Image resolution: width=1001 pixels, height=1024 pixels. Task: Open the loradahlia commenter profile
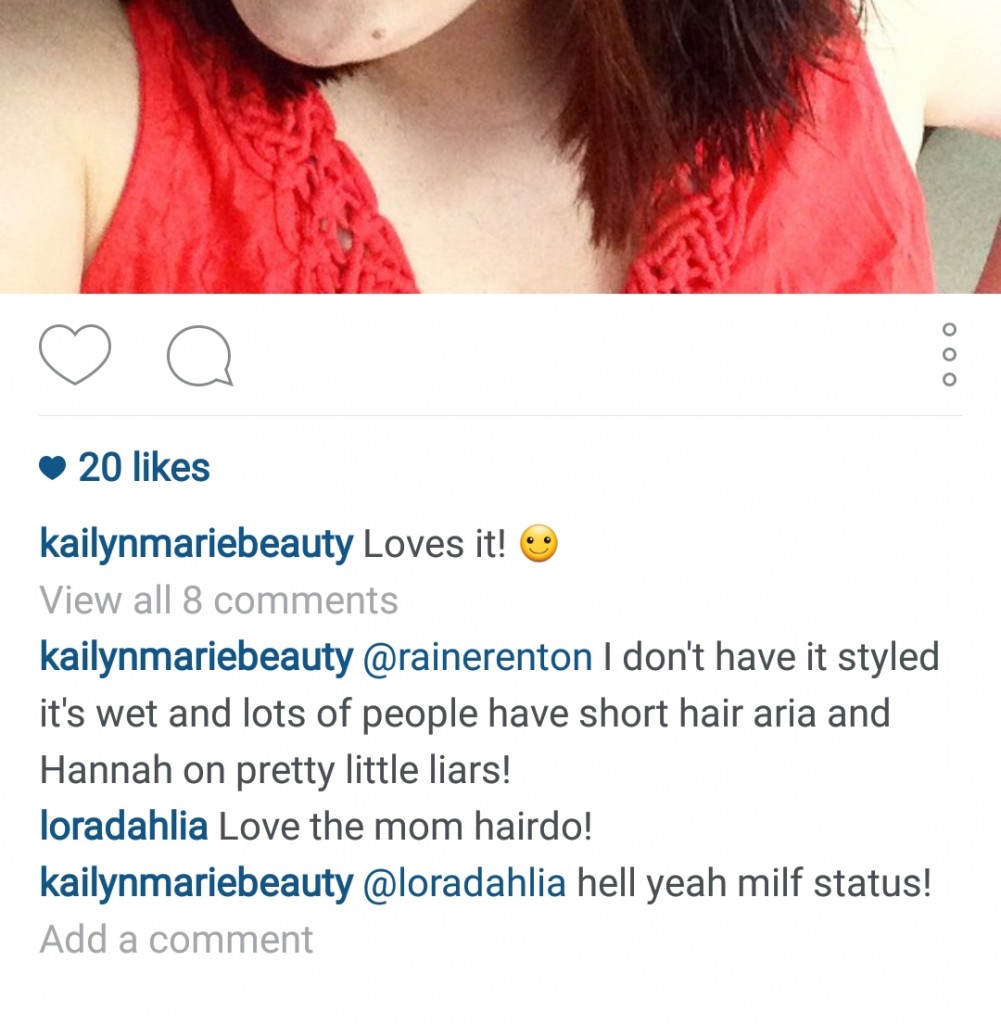click(x=123, y=826)
